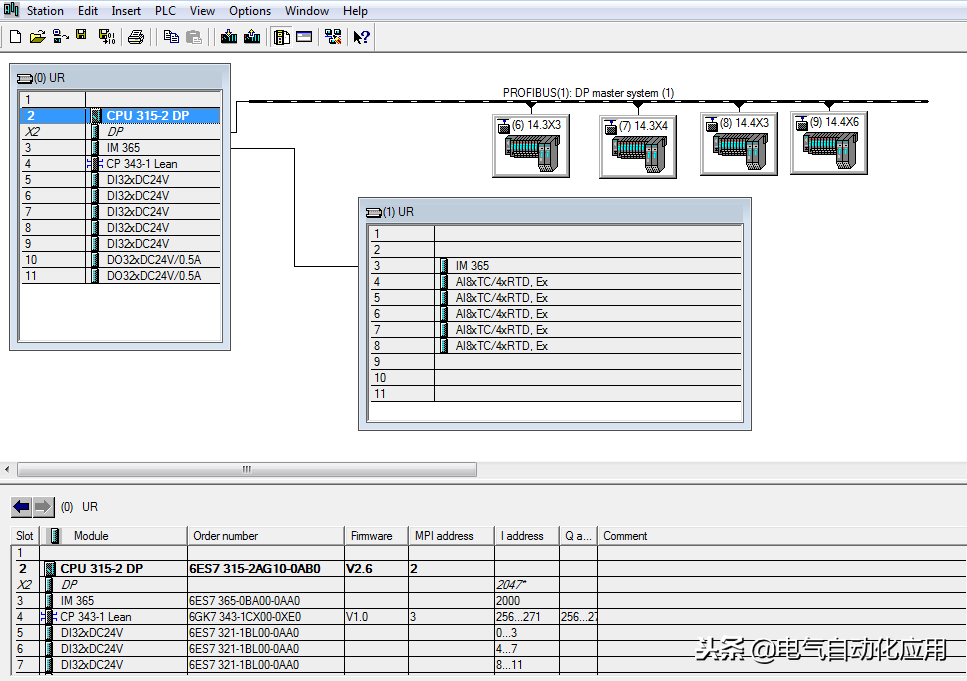Click the blue back arrow button
Screen dimensions: 967x681
(22, 507)
